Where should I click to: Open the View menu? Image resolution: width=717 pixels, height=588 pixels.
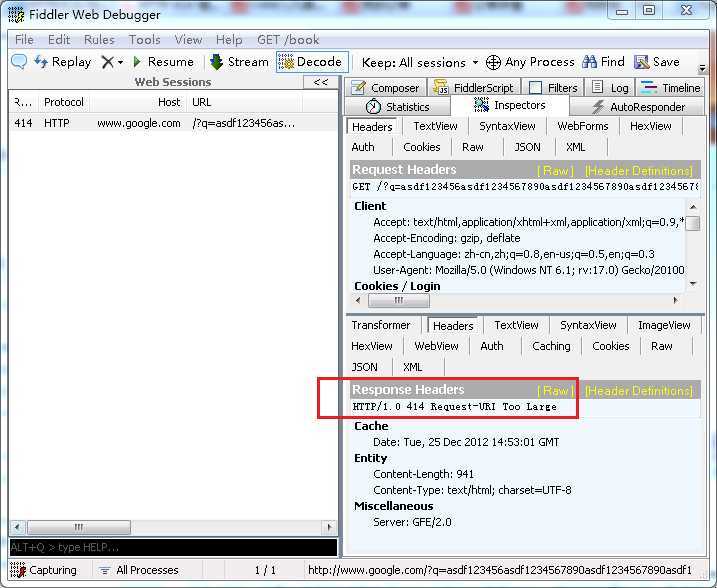click(188, 40)
